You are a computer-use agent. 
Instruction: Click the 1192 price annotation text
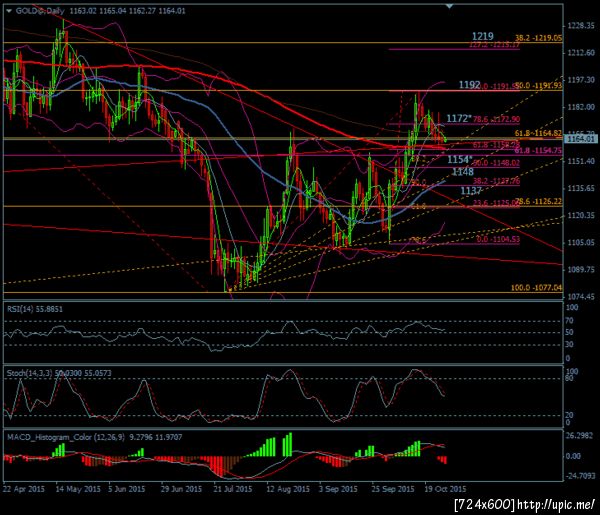[x=469, y=85]
